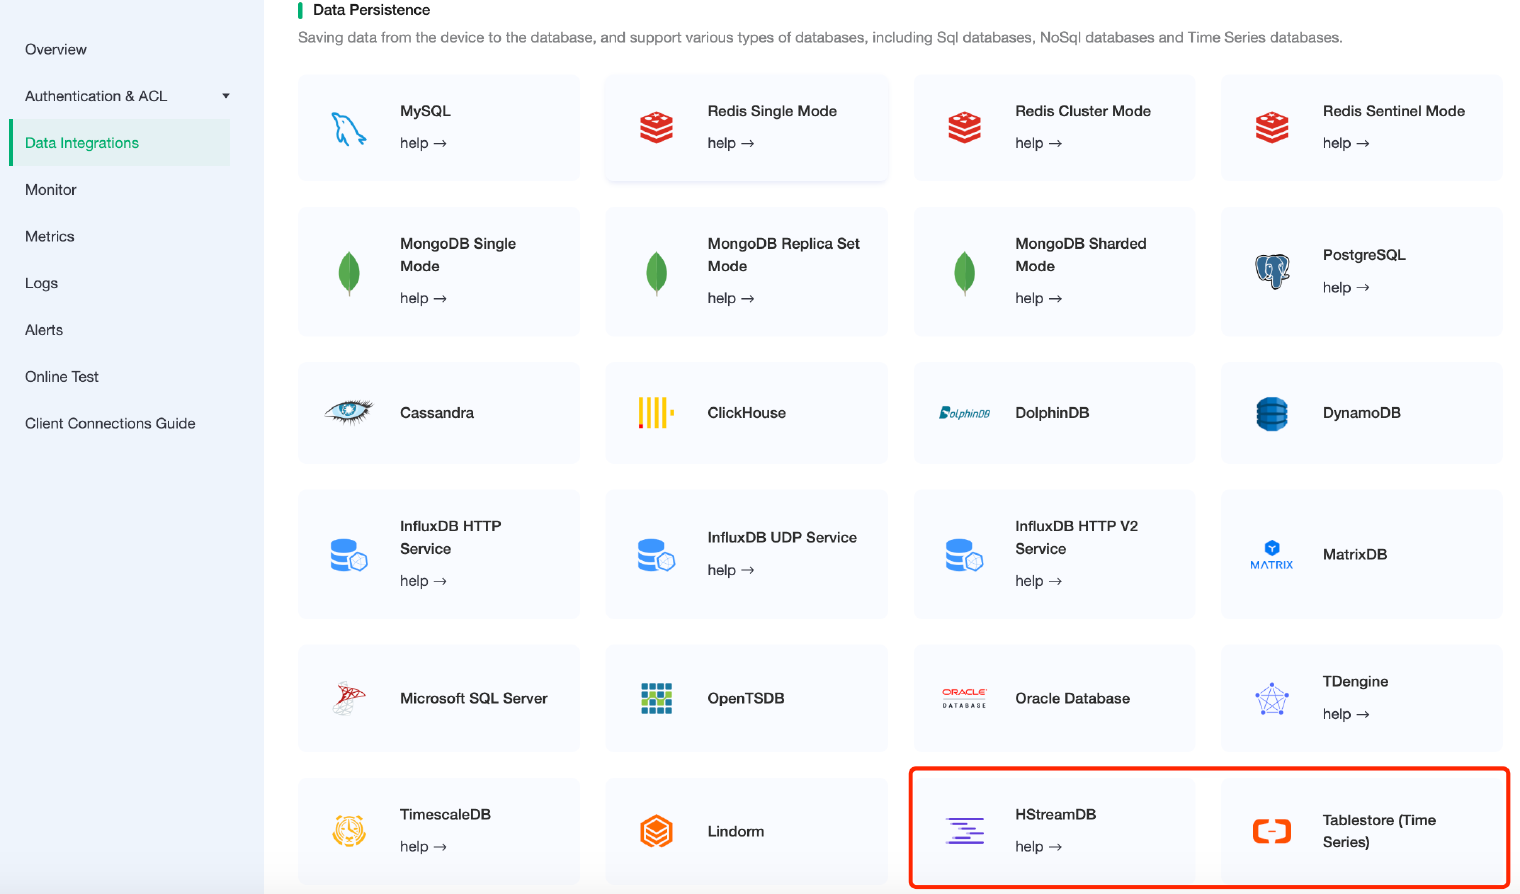This screenshot has width=1520, height=894.
Task: Click the Data Persistence section heading
Action: point(371,10)
